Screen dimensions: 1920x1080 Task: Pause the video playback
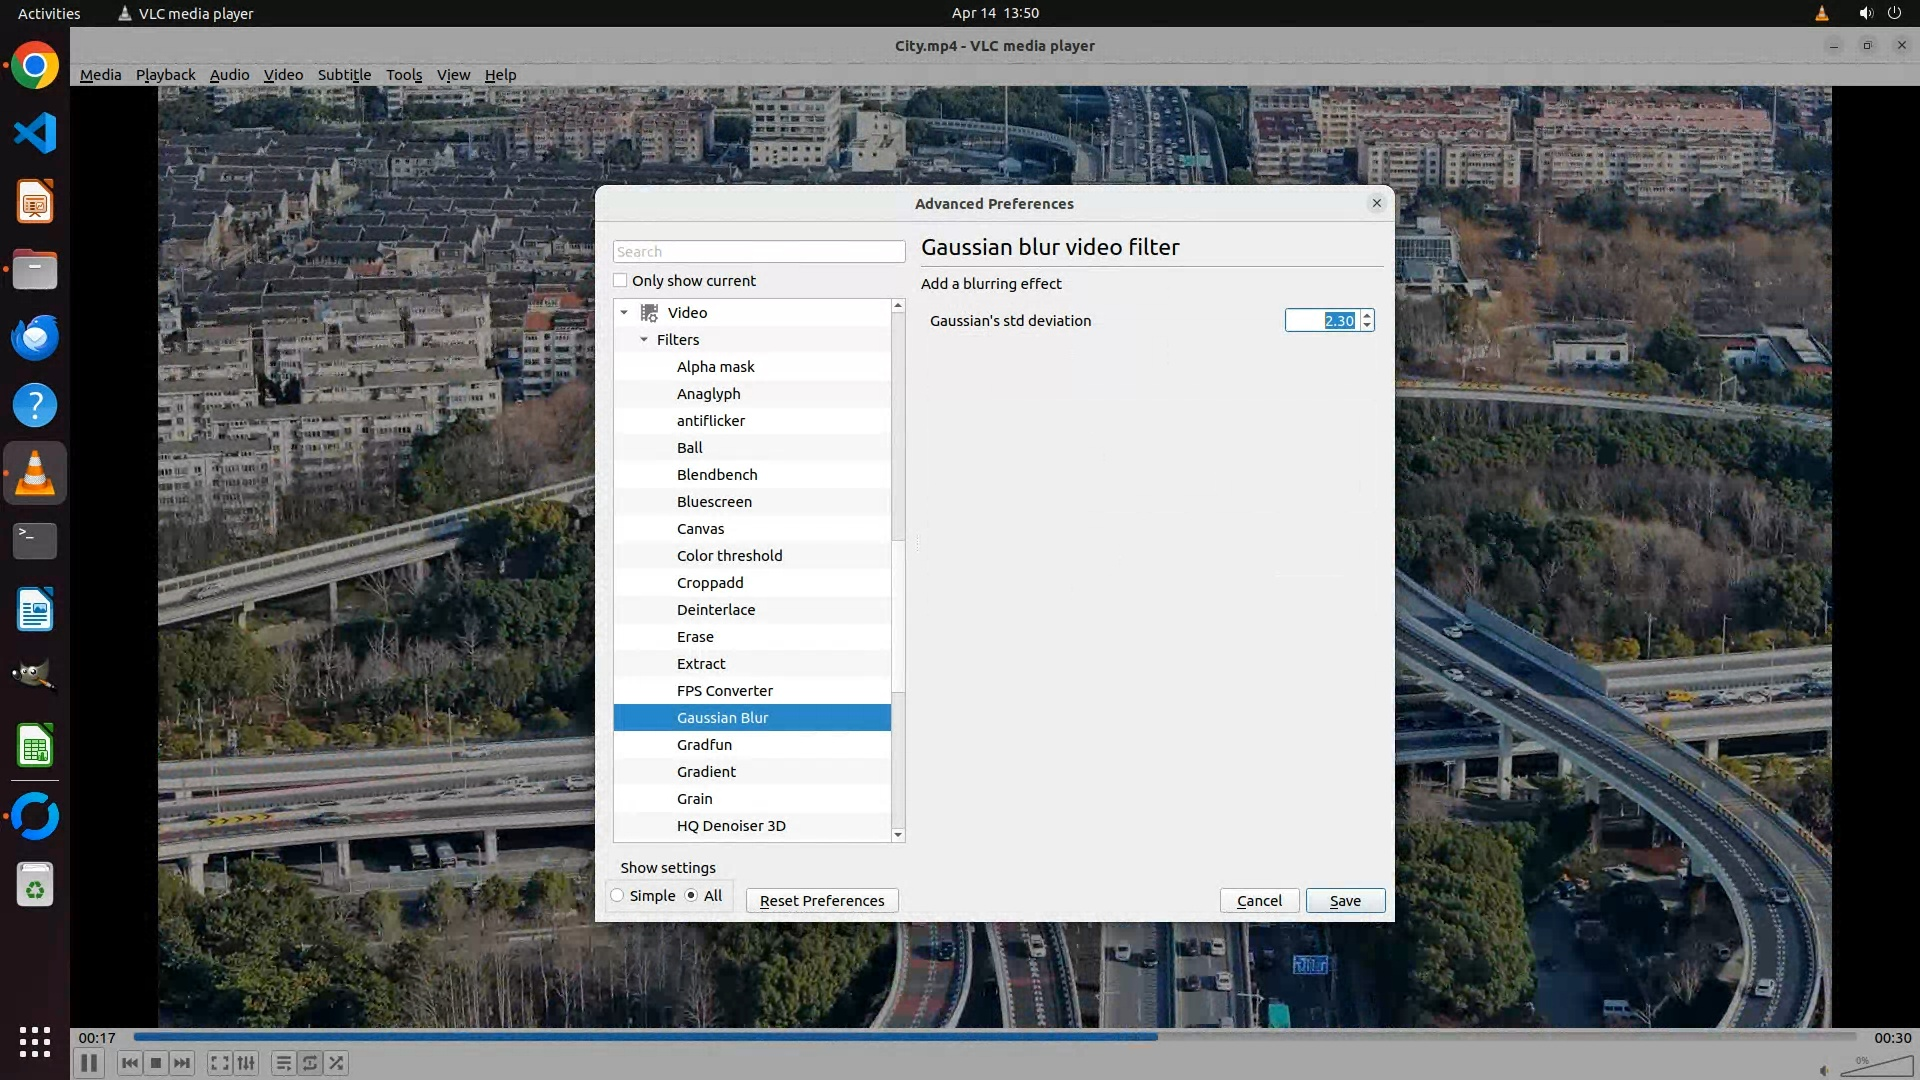pos(89,1063)
